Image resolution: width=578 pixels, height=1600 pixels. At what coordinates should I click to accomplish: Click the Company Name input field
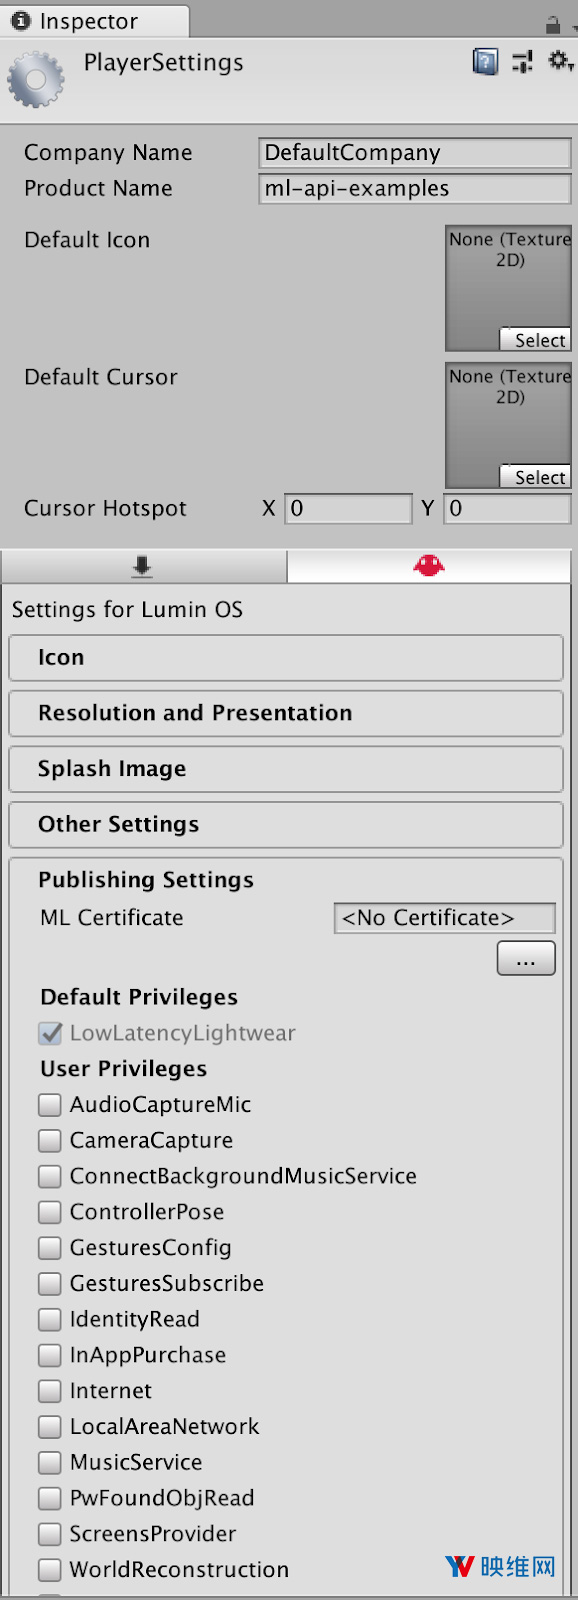[x=415, y=153]
